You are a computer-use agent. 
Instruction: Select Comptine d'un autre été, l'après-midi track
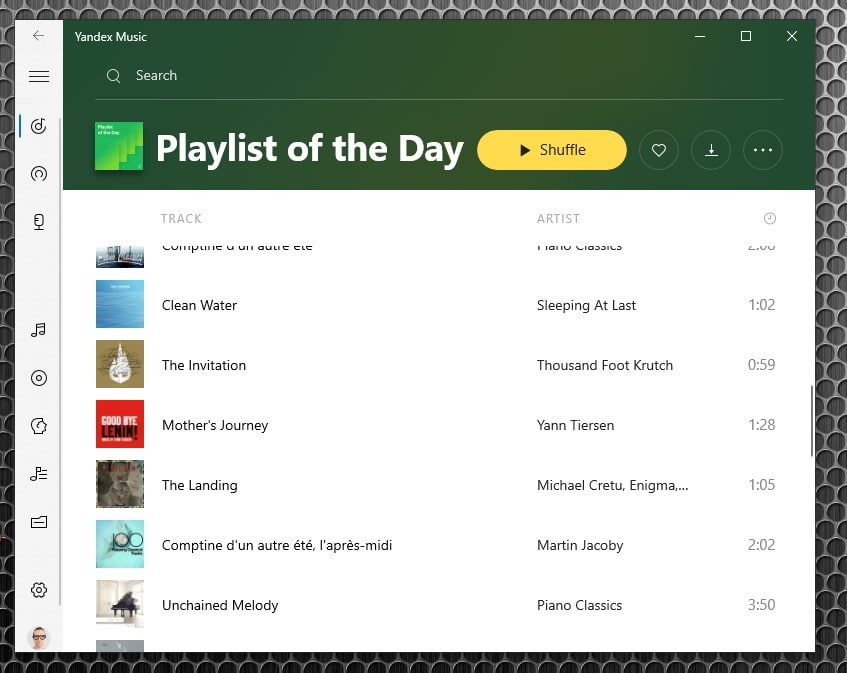(277, 546)
